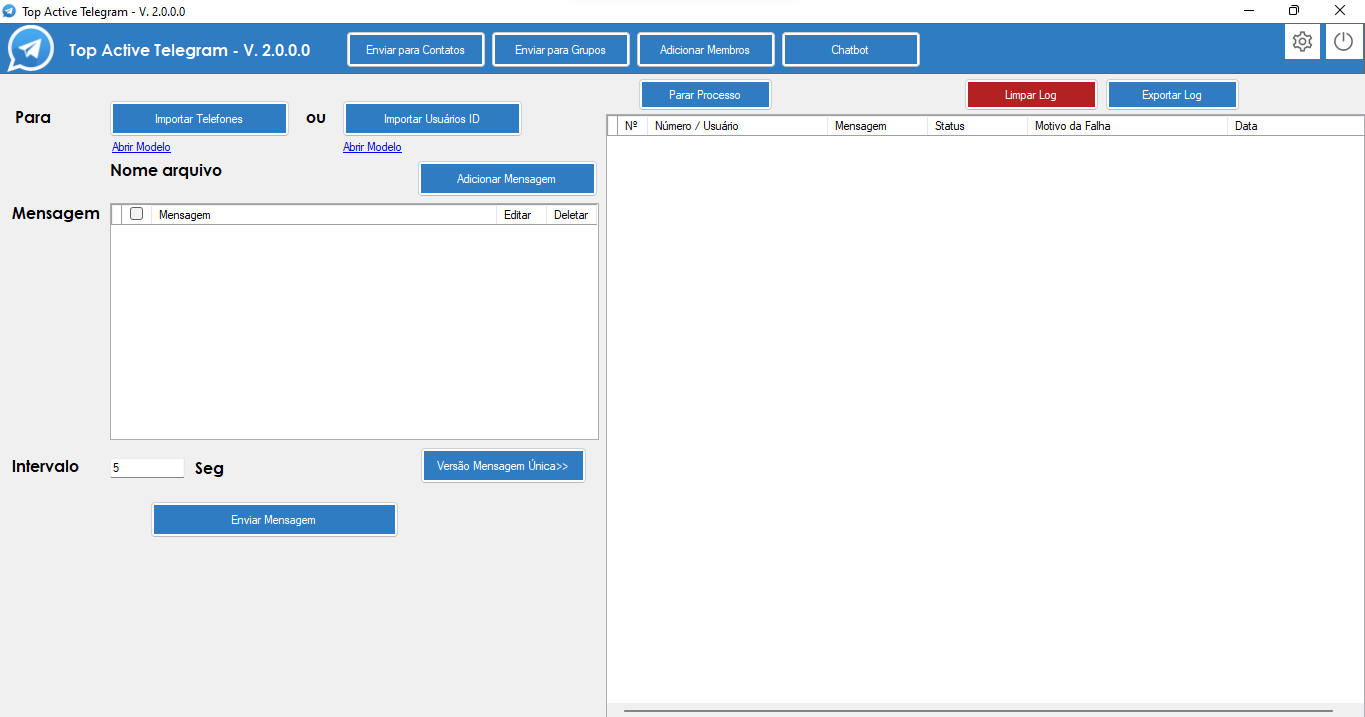Image resolution: width=1365 pixels, height=717 pixels.
Task: Sort by Número / Usuário column header
Action: point(737,126)
